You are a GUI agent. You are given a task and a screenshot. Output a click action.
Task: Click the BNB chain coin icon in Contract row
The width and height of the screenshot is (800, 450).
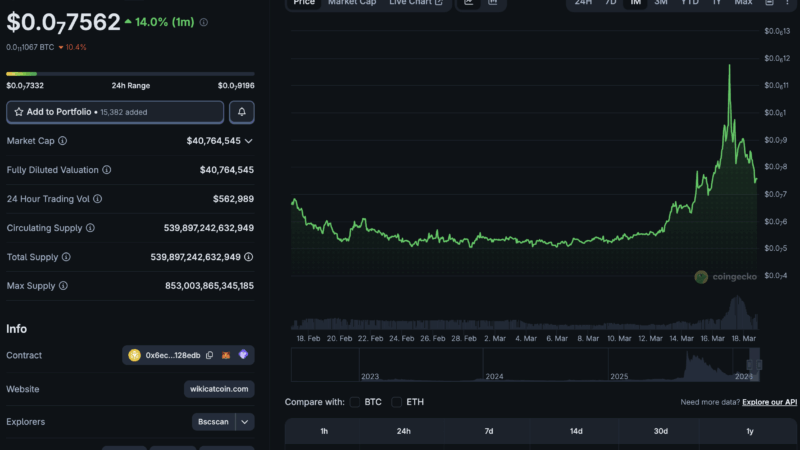(134, 355)
